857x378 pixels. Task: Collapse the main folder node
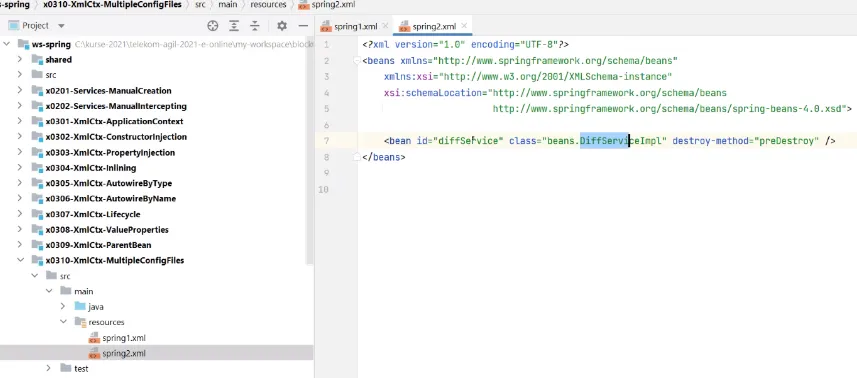point(48,291)
